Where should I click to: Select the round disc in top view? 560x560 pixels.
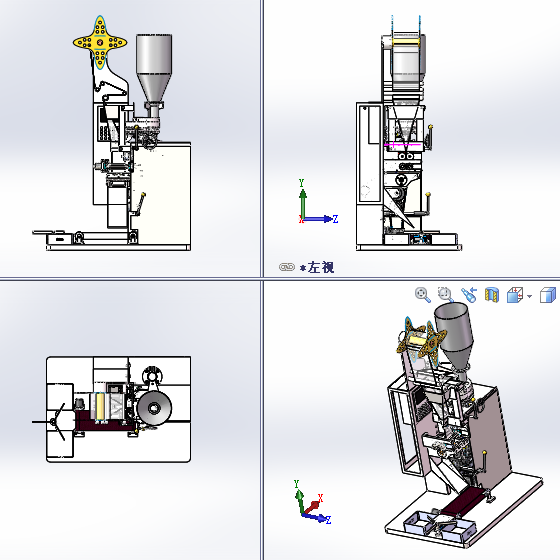(x=155, y=408)
